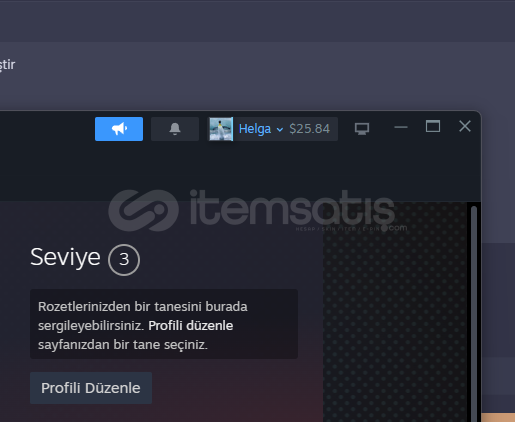Open the bell notifications
Viewport: 515px width, 422px height.
pyautogui.click(x=175, y=129)
